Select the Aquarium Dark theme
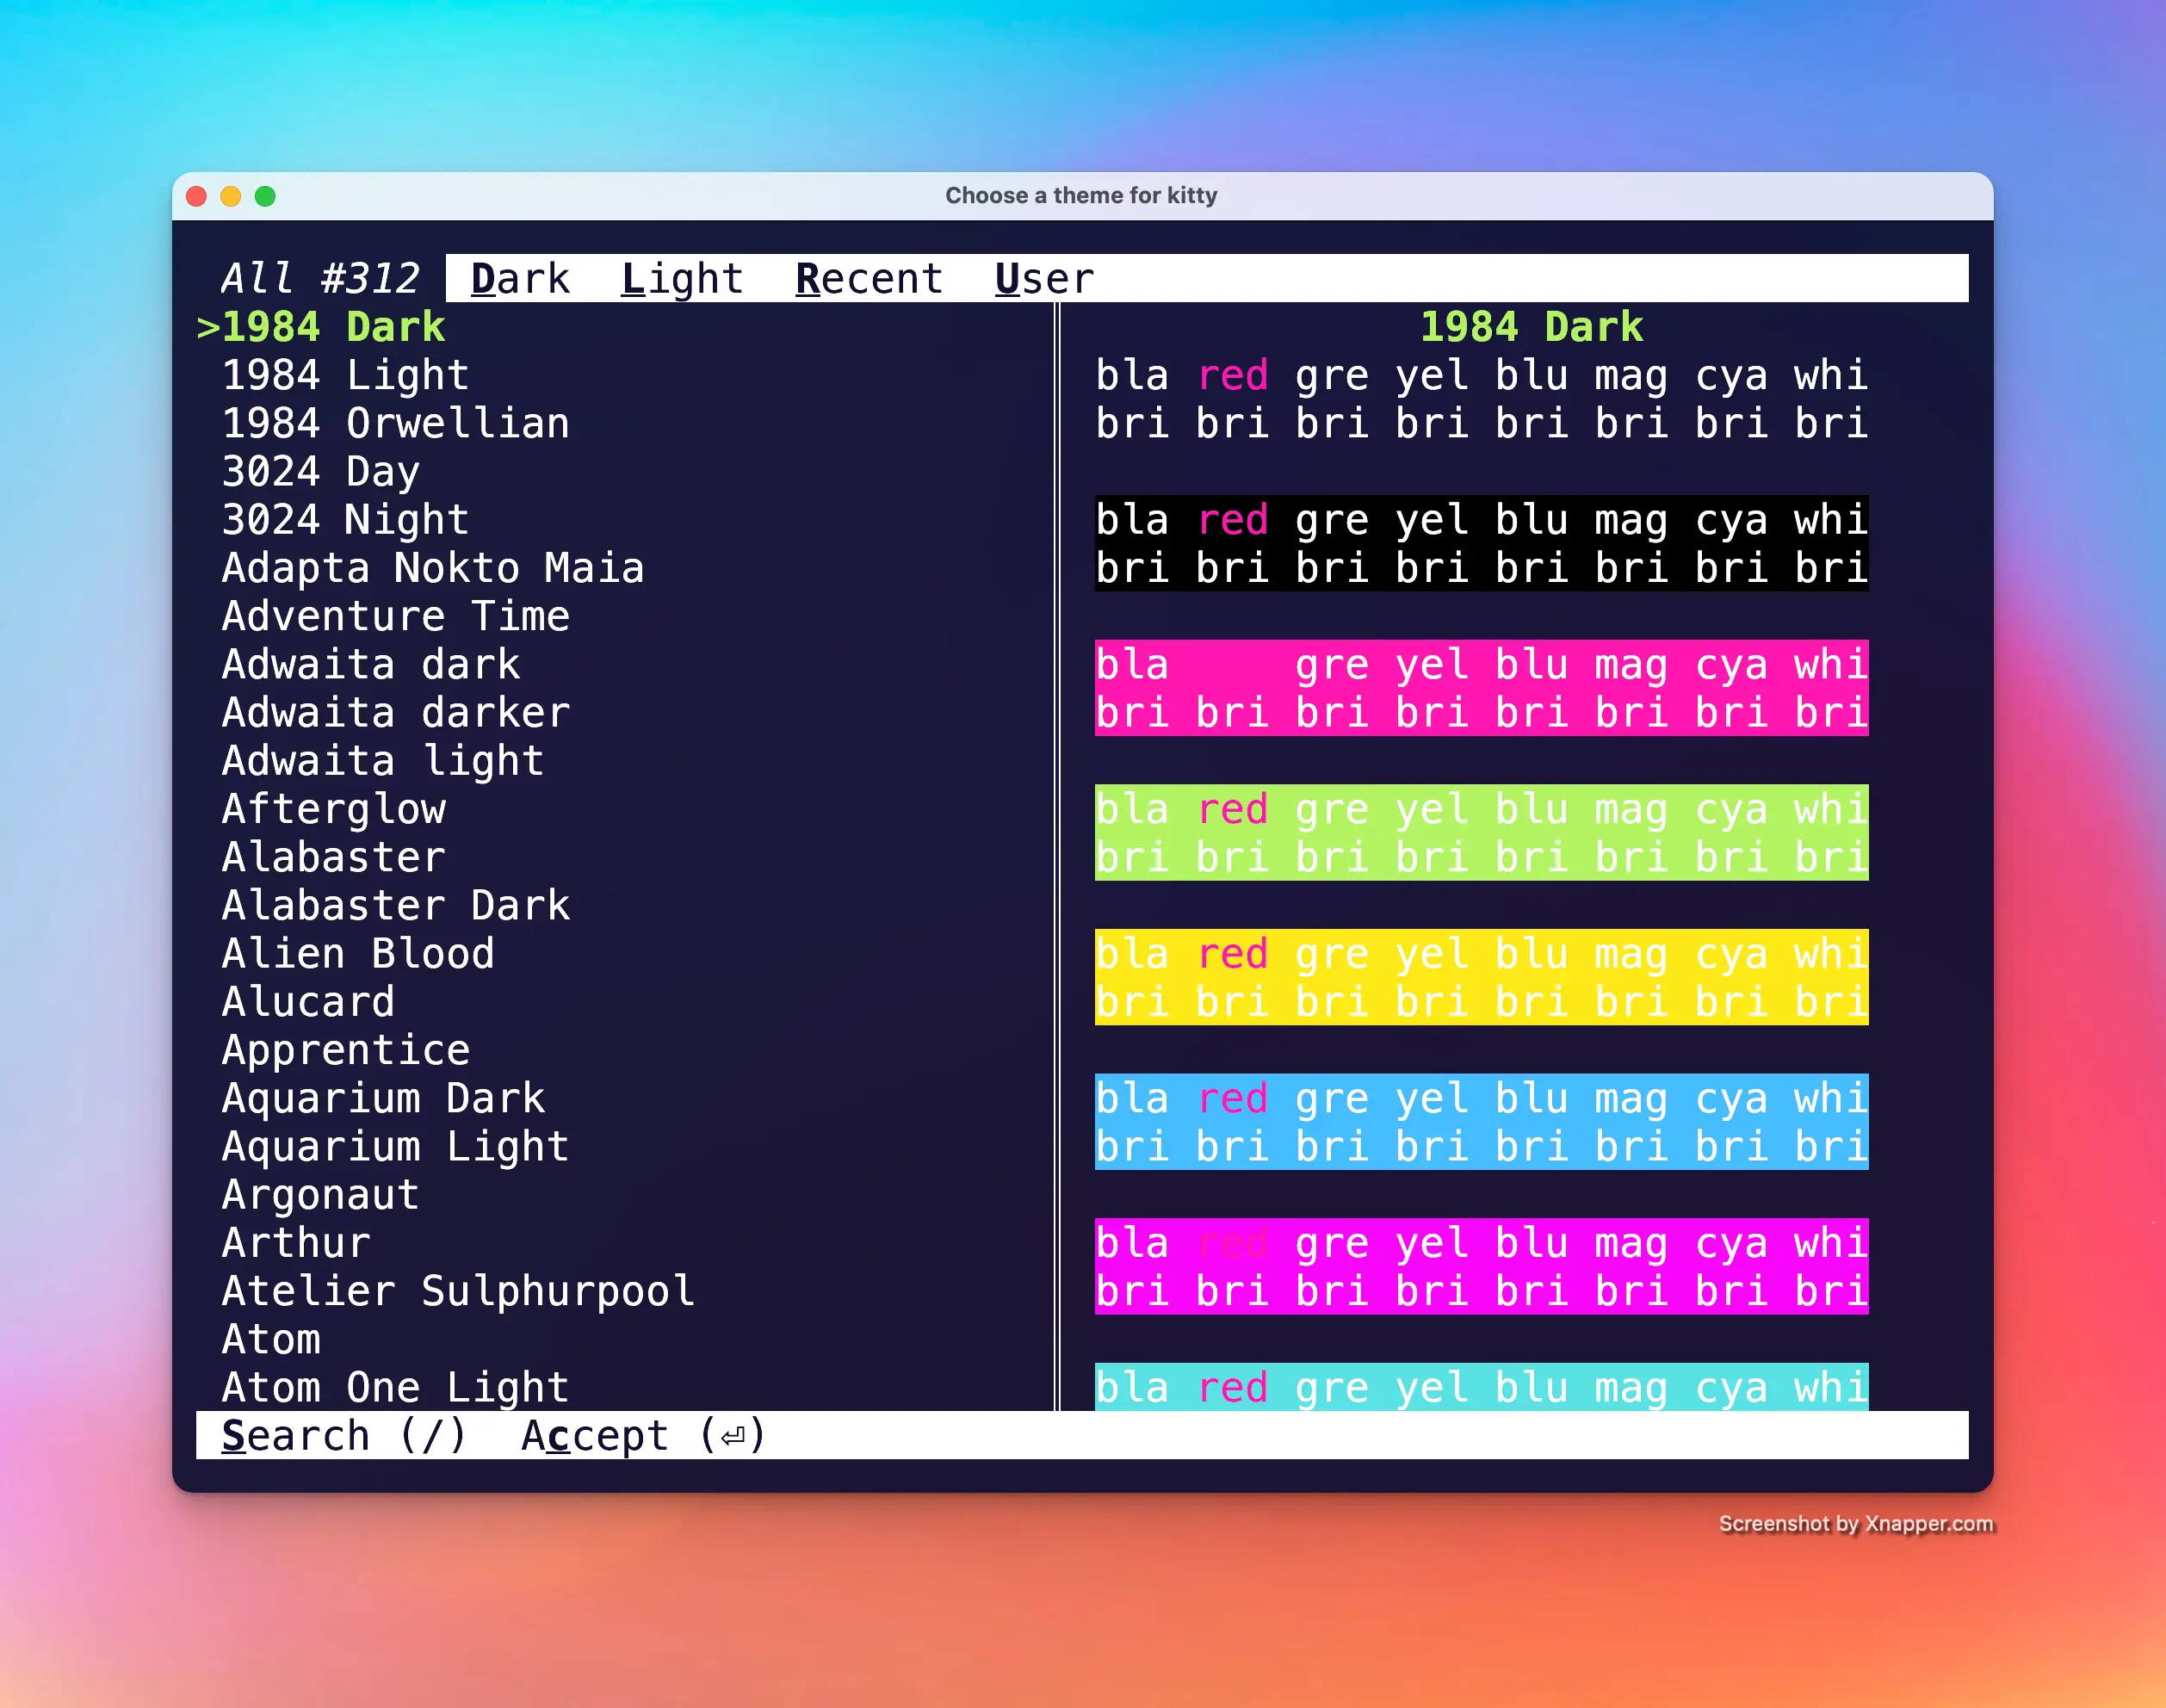The width and height of the screenshot is (2166, 1708). (x=383, y=1098)
